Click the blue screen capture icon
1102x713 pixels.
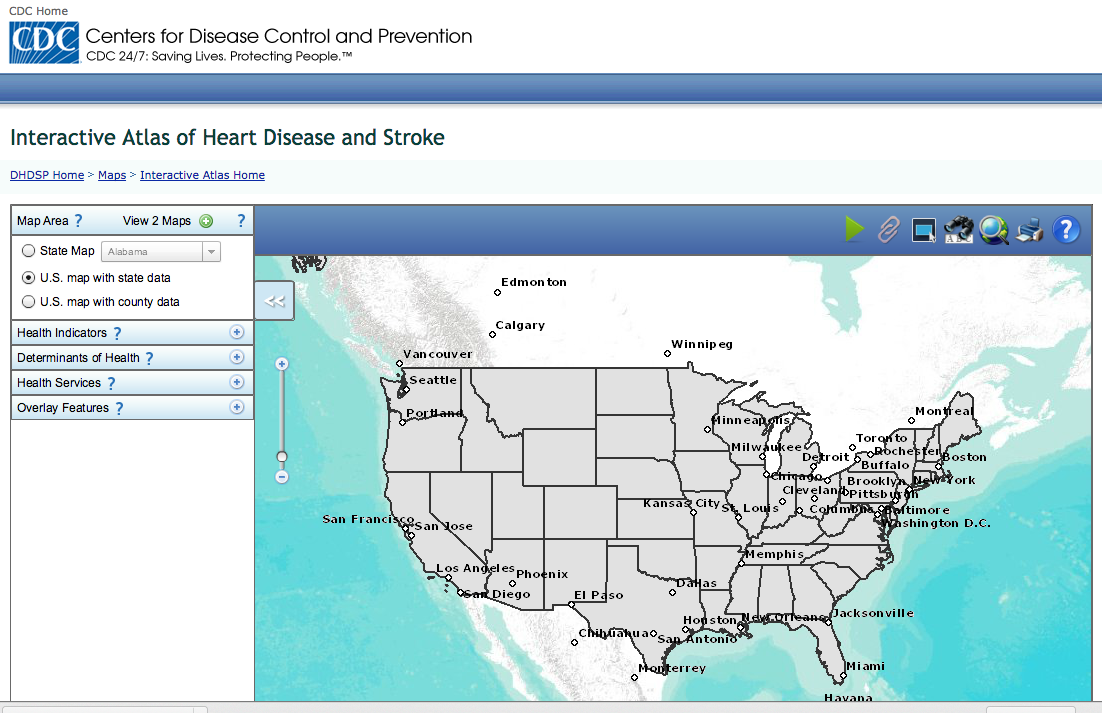coord(922,230)
